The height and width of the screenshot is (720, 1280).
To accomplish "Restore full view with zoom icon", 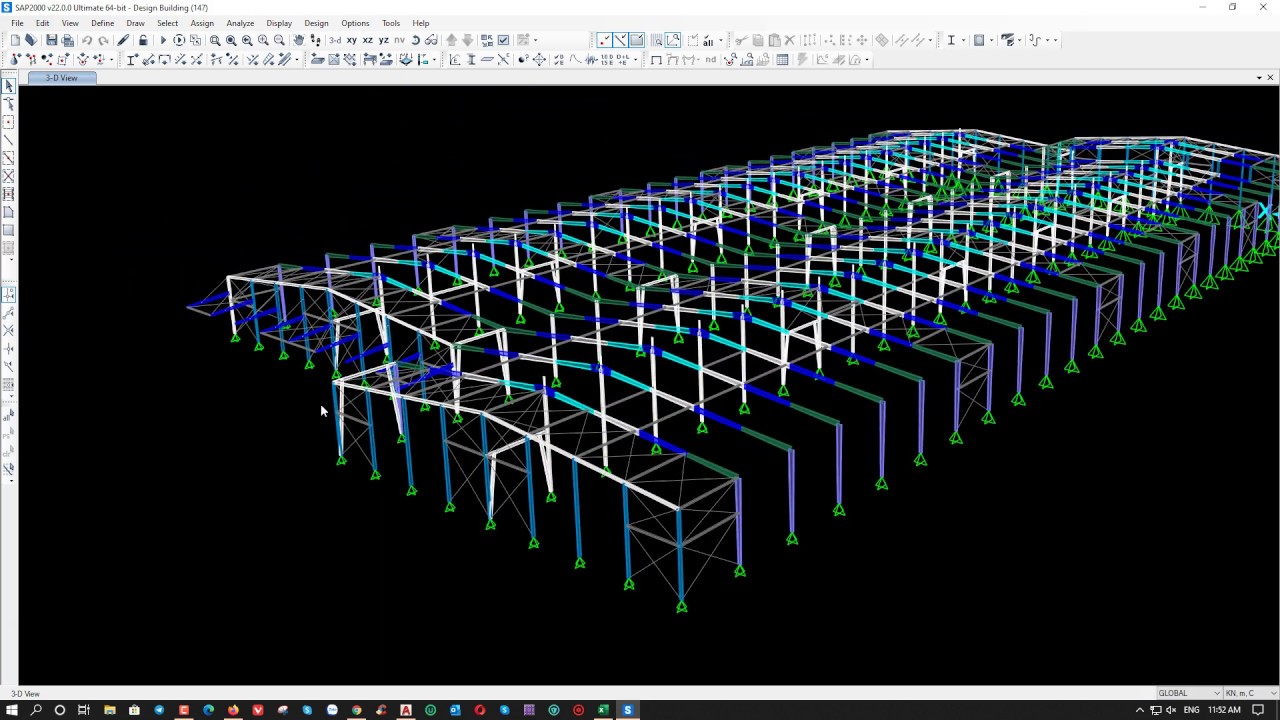I will 231,40.
